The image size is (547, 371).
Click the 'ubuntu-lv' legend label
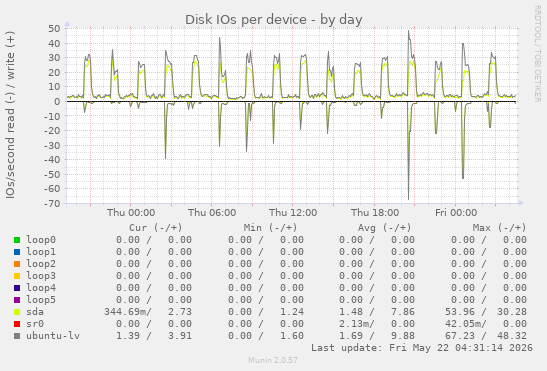click(x=53, y=336)
